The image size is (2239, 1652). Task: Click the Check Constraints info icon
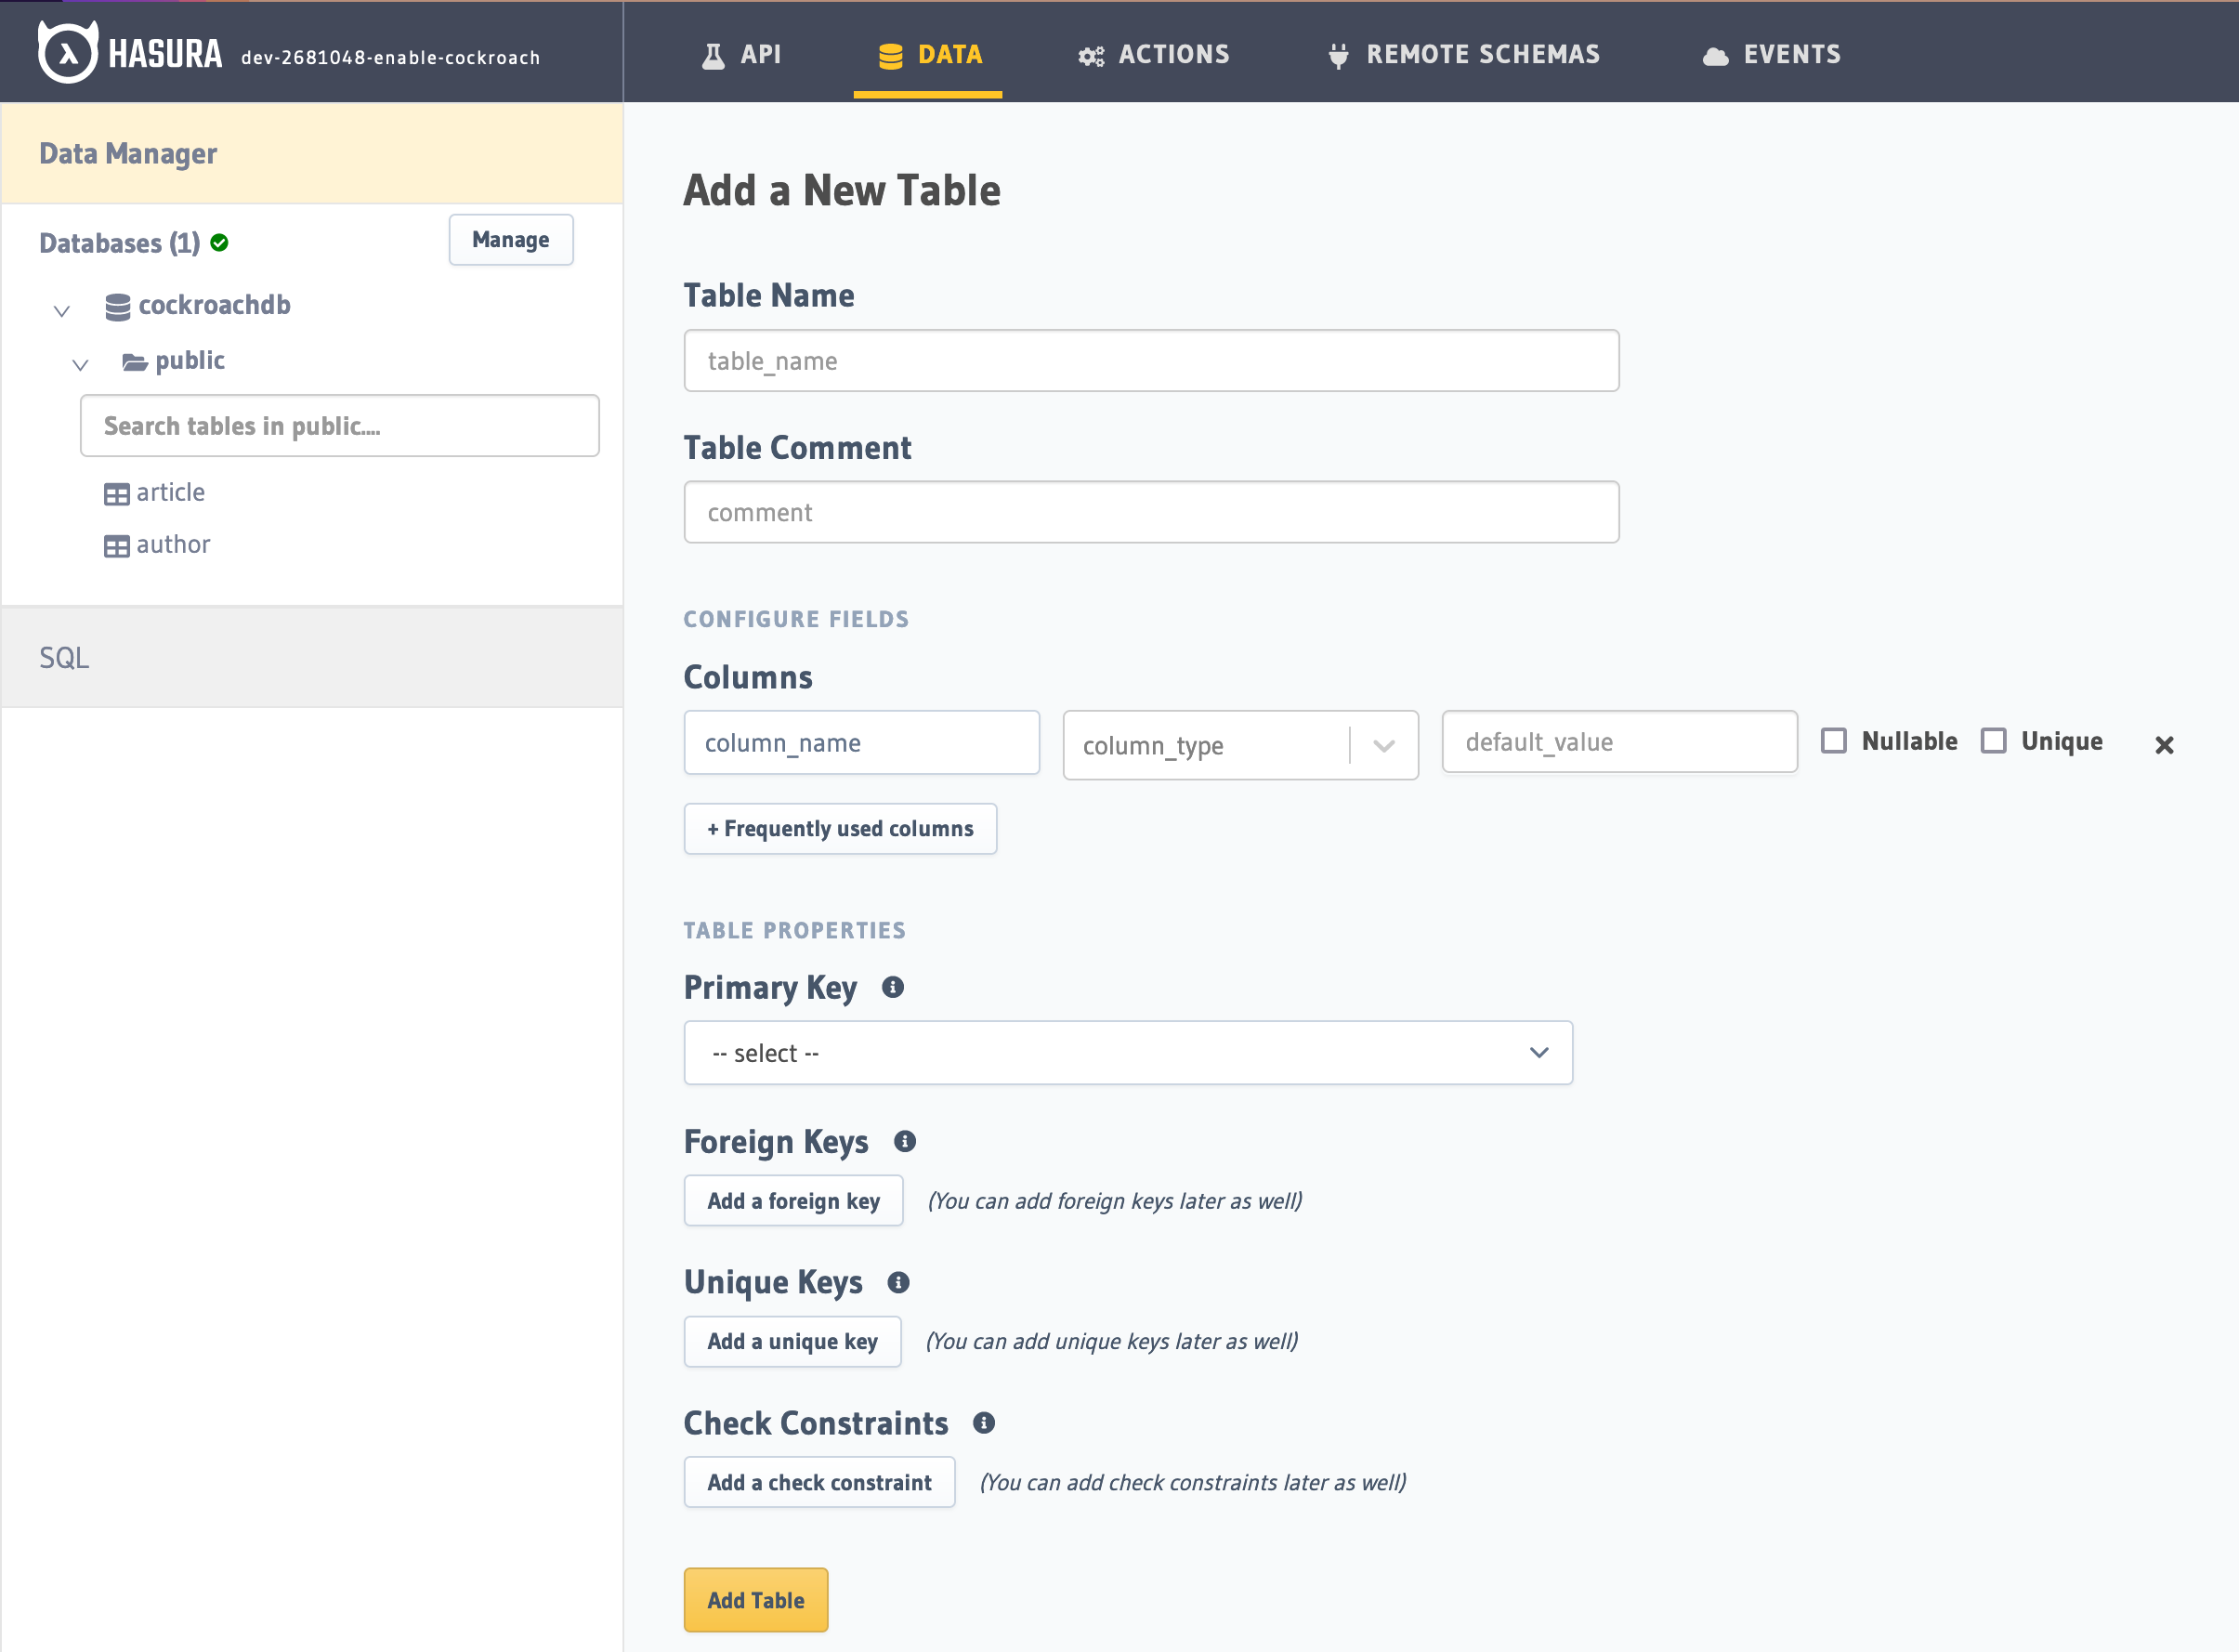[983, 1423]
